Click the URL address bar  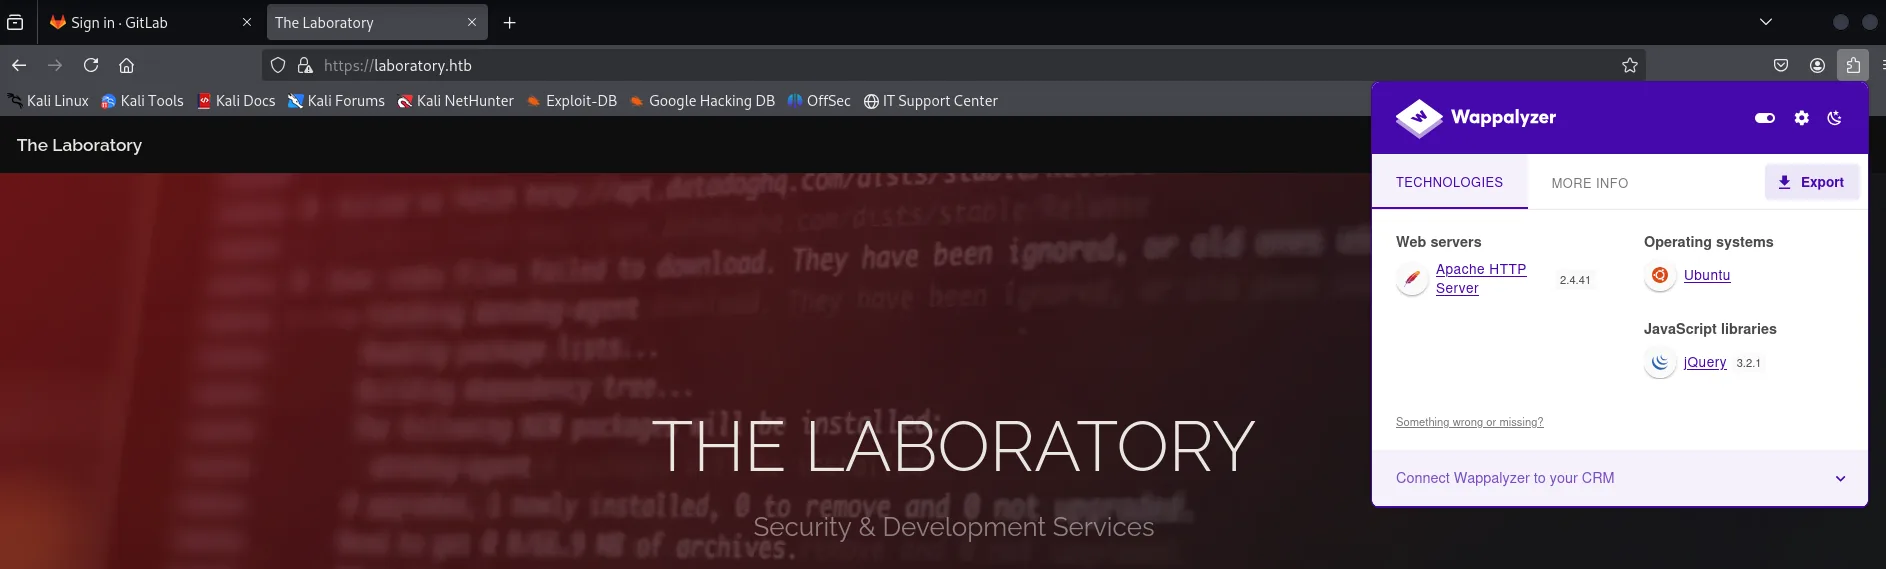[955, 65]
